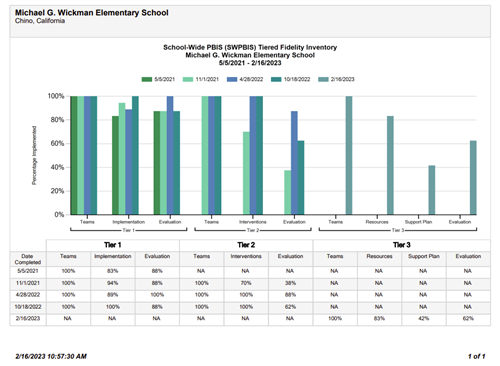Image resolution: width=500 pixels, height=366 pixels.
Task: Click the Michael G. Wickman Elementary School heading
Action: point(92,13)
